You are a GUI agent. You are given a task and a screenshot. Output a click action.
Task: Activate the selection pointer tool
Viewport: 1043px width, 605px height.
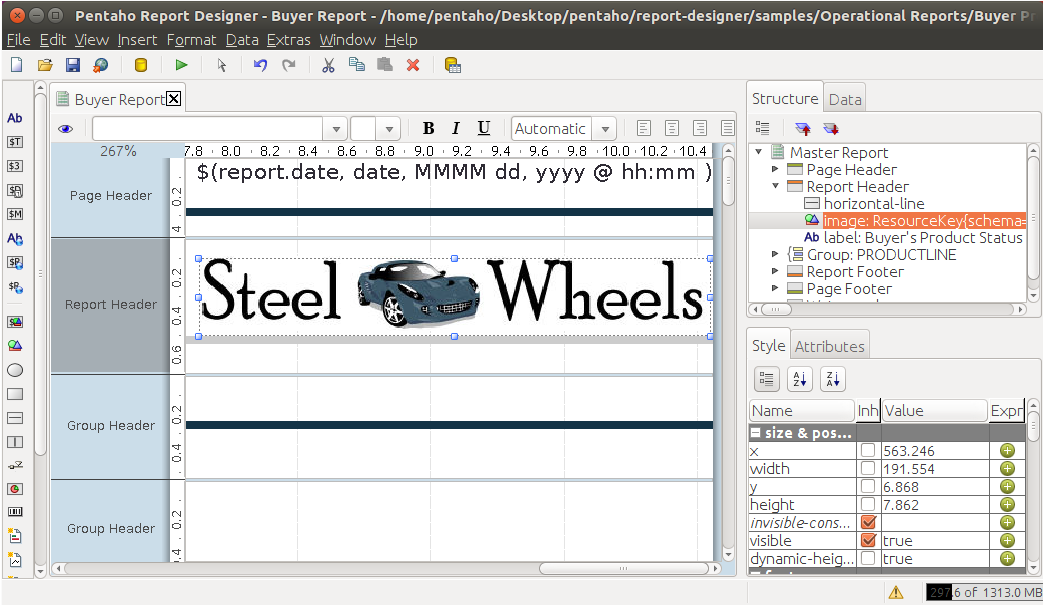point(222,65)
